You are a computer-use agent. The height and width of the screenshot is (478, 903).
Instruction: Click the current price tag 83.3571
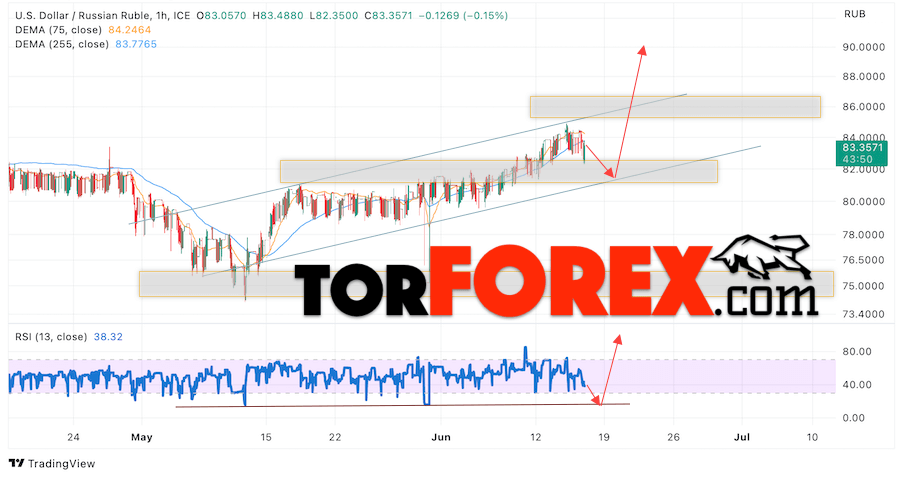[x=862, y=147]
